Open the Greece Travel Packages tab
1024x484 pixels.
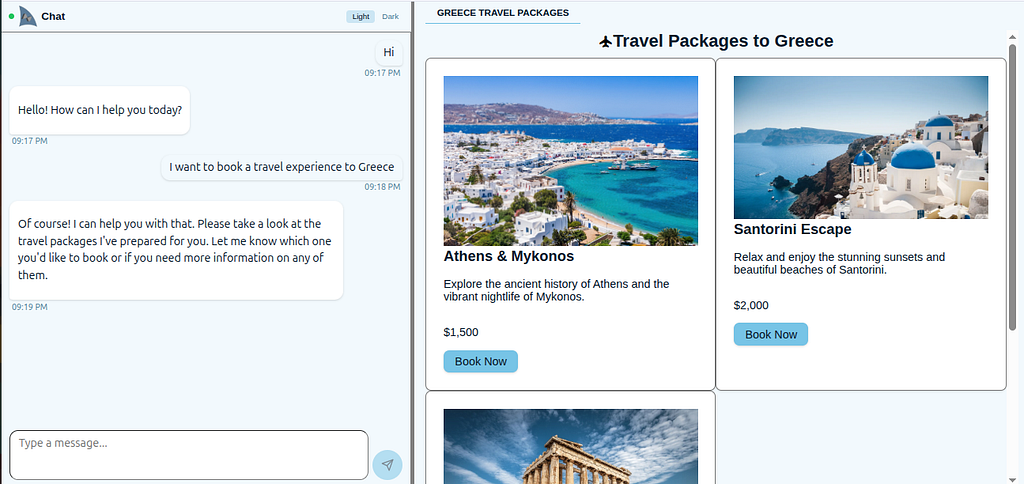pos(503,12)
